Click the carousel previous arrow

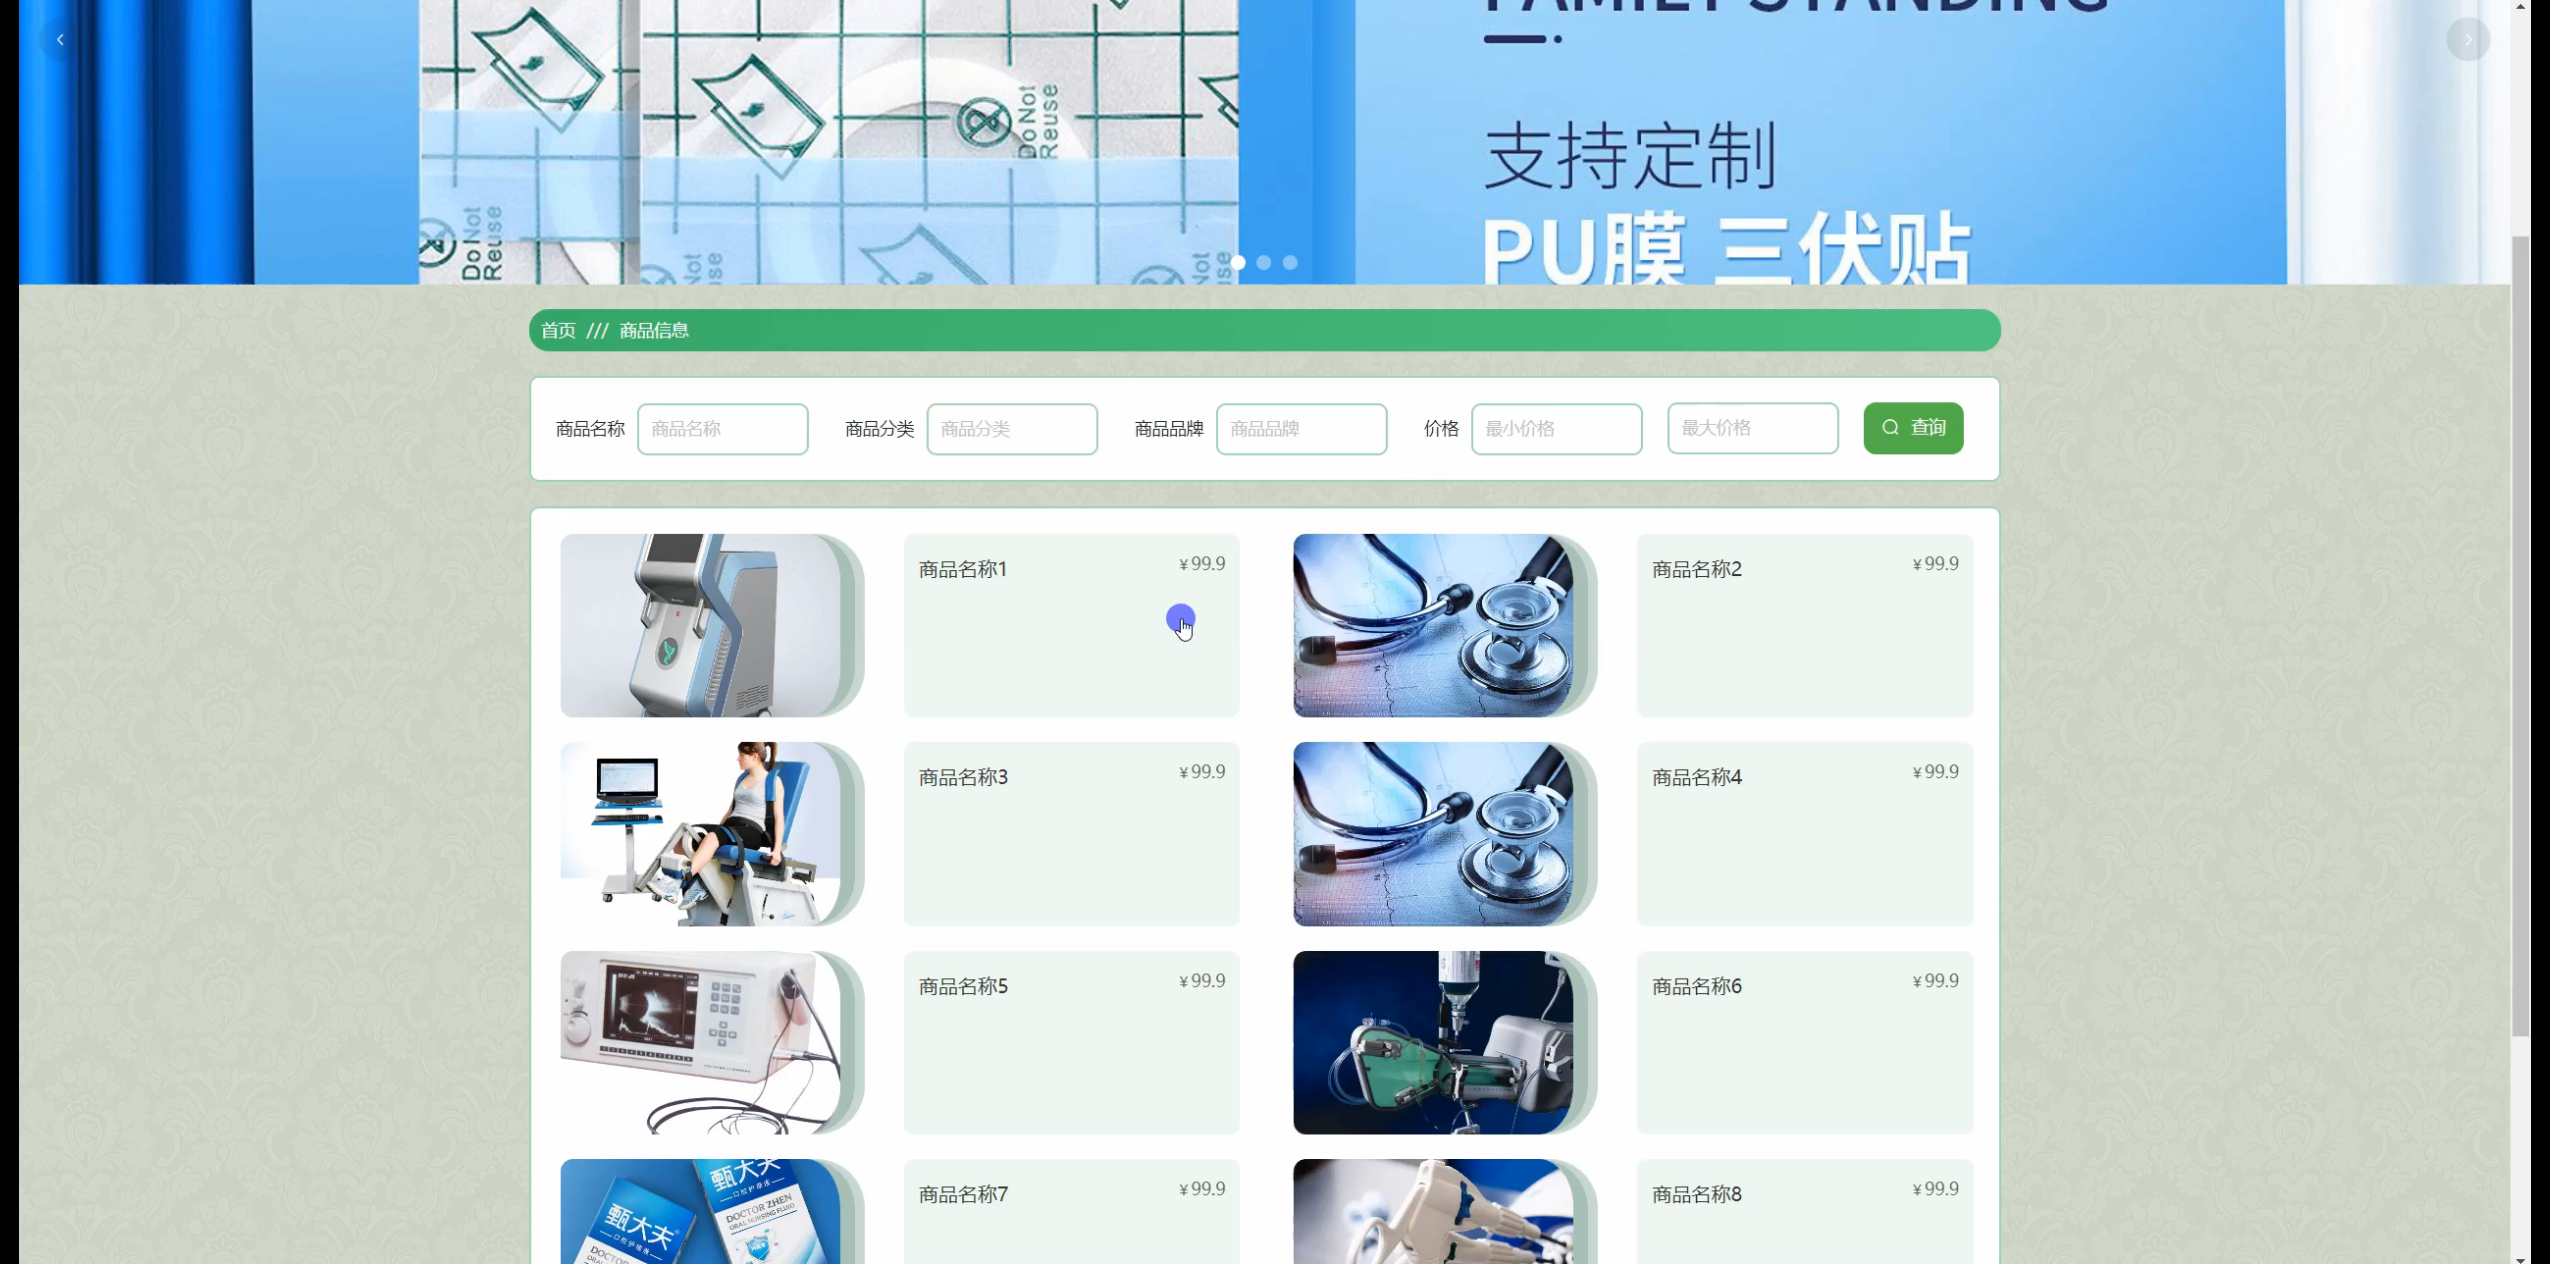point(60,40)
